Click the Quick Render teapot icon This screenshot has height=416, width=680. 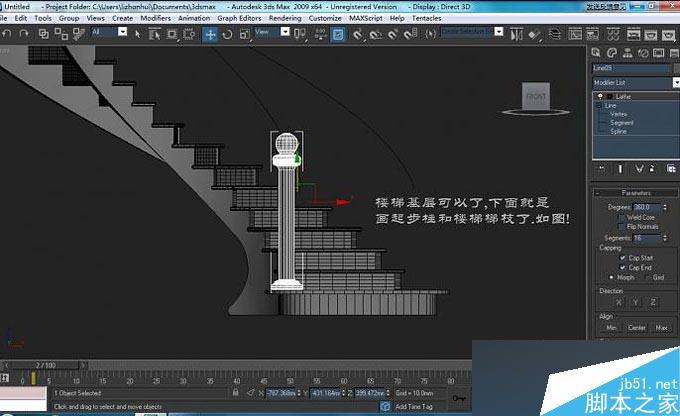tap(668, 34)
